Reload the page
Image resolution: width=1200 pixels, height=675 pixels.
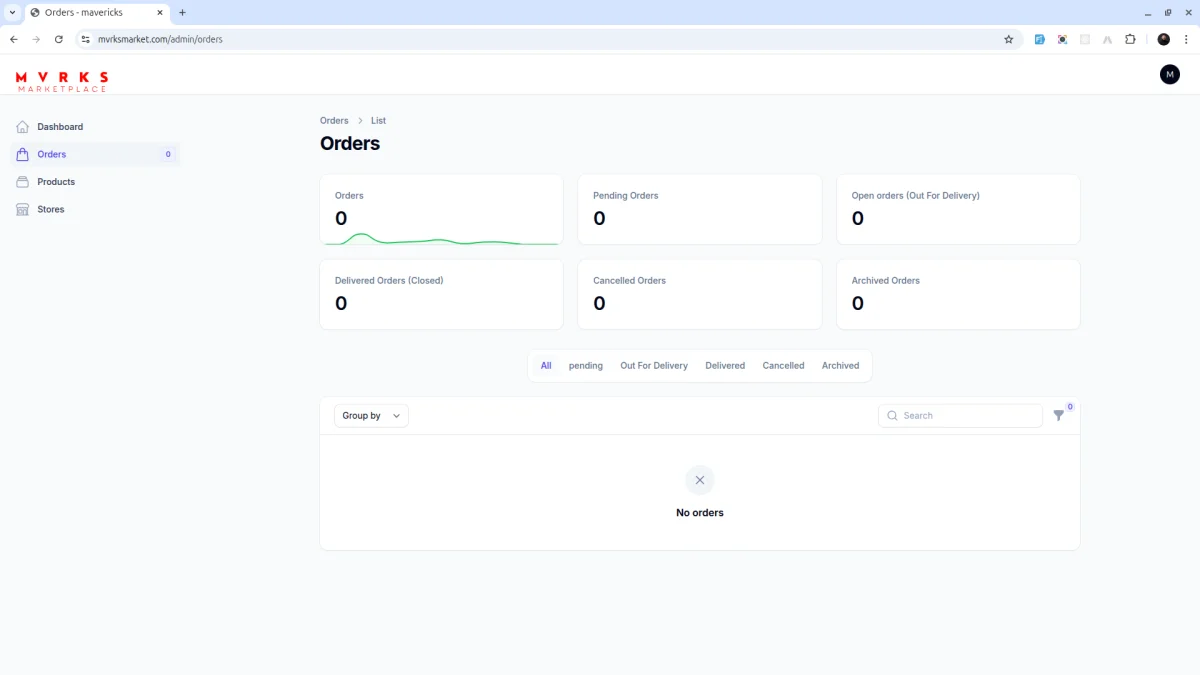click(59, 39)
